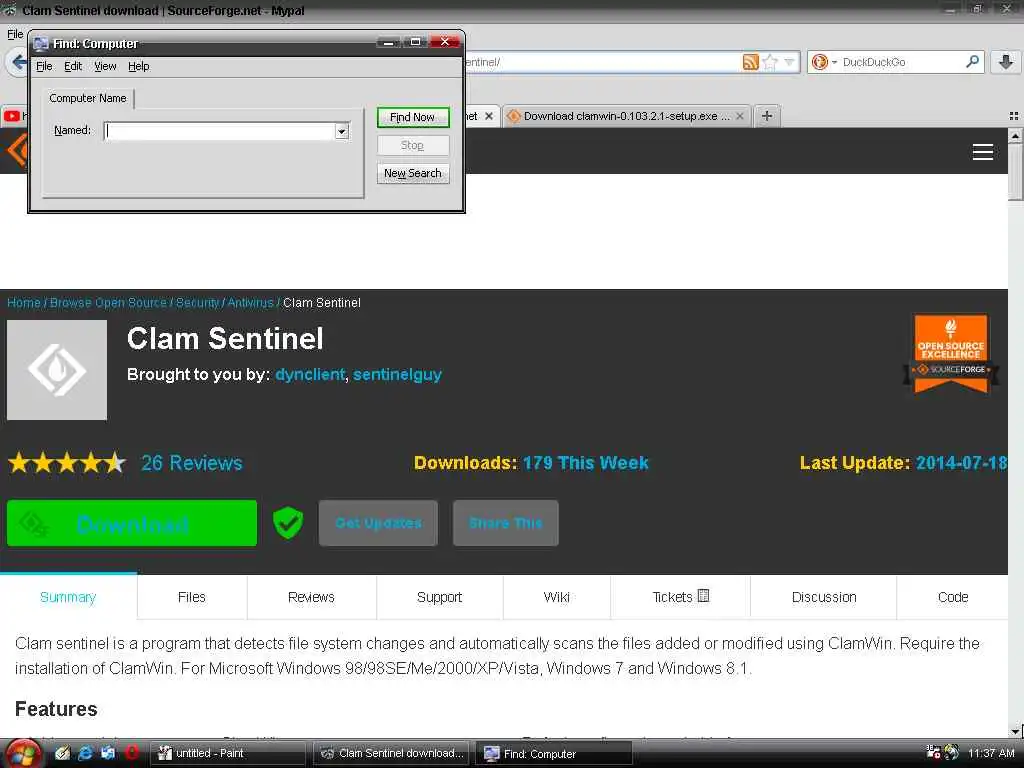Follow the Antivirus breadcrumb link

[250, 302]
